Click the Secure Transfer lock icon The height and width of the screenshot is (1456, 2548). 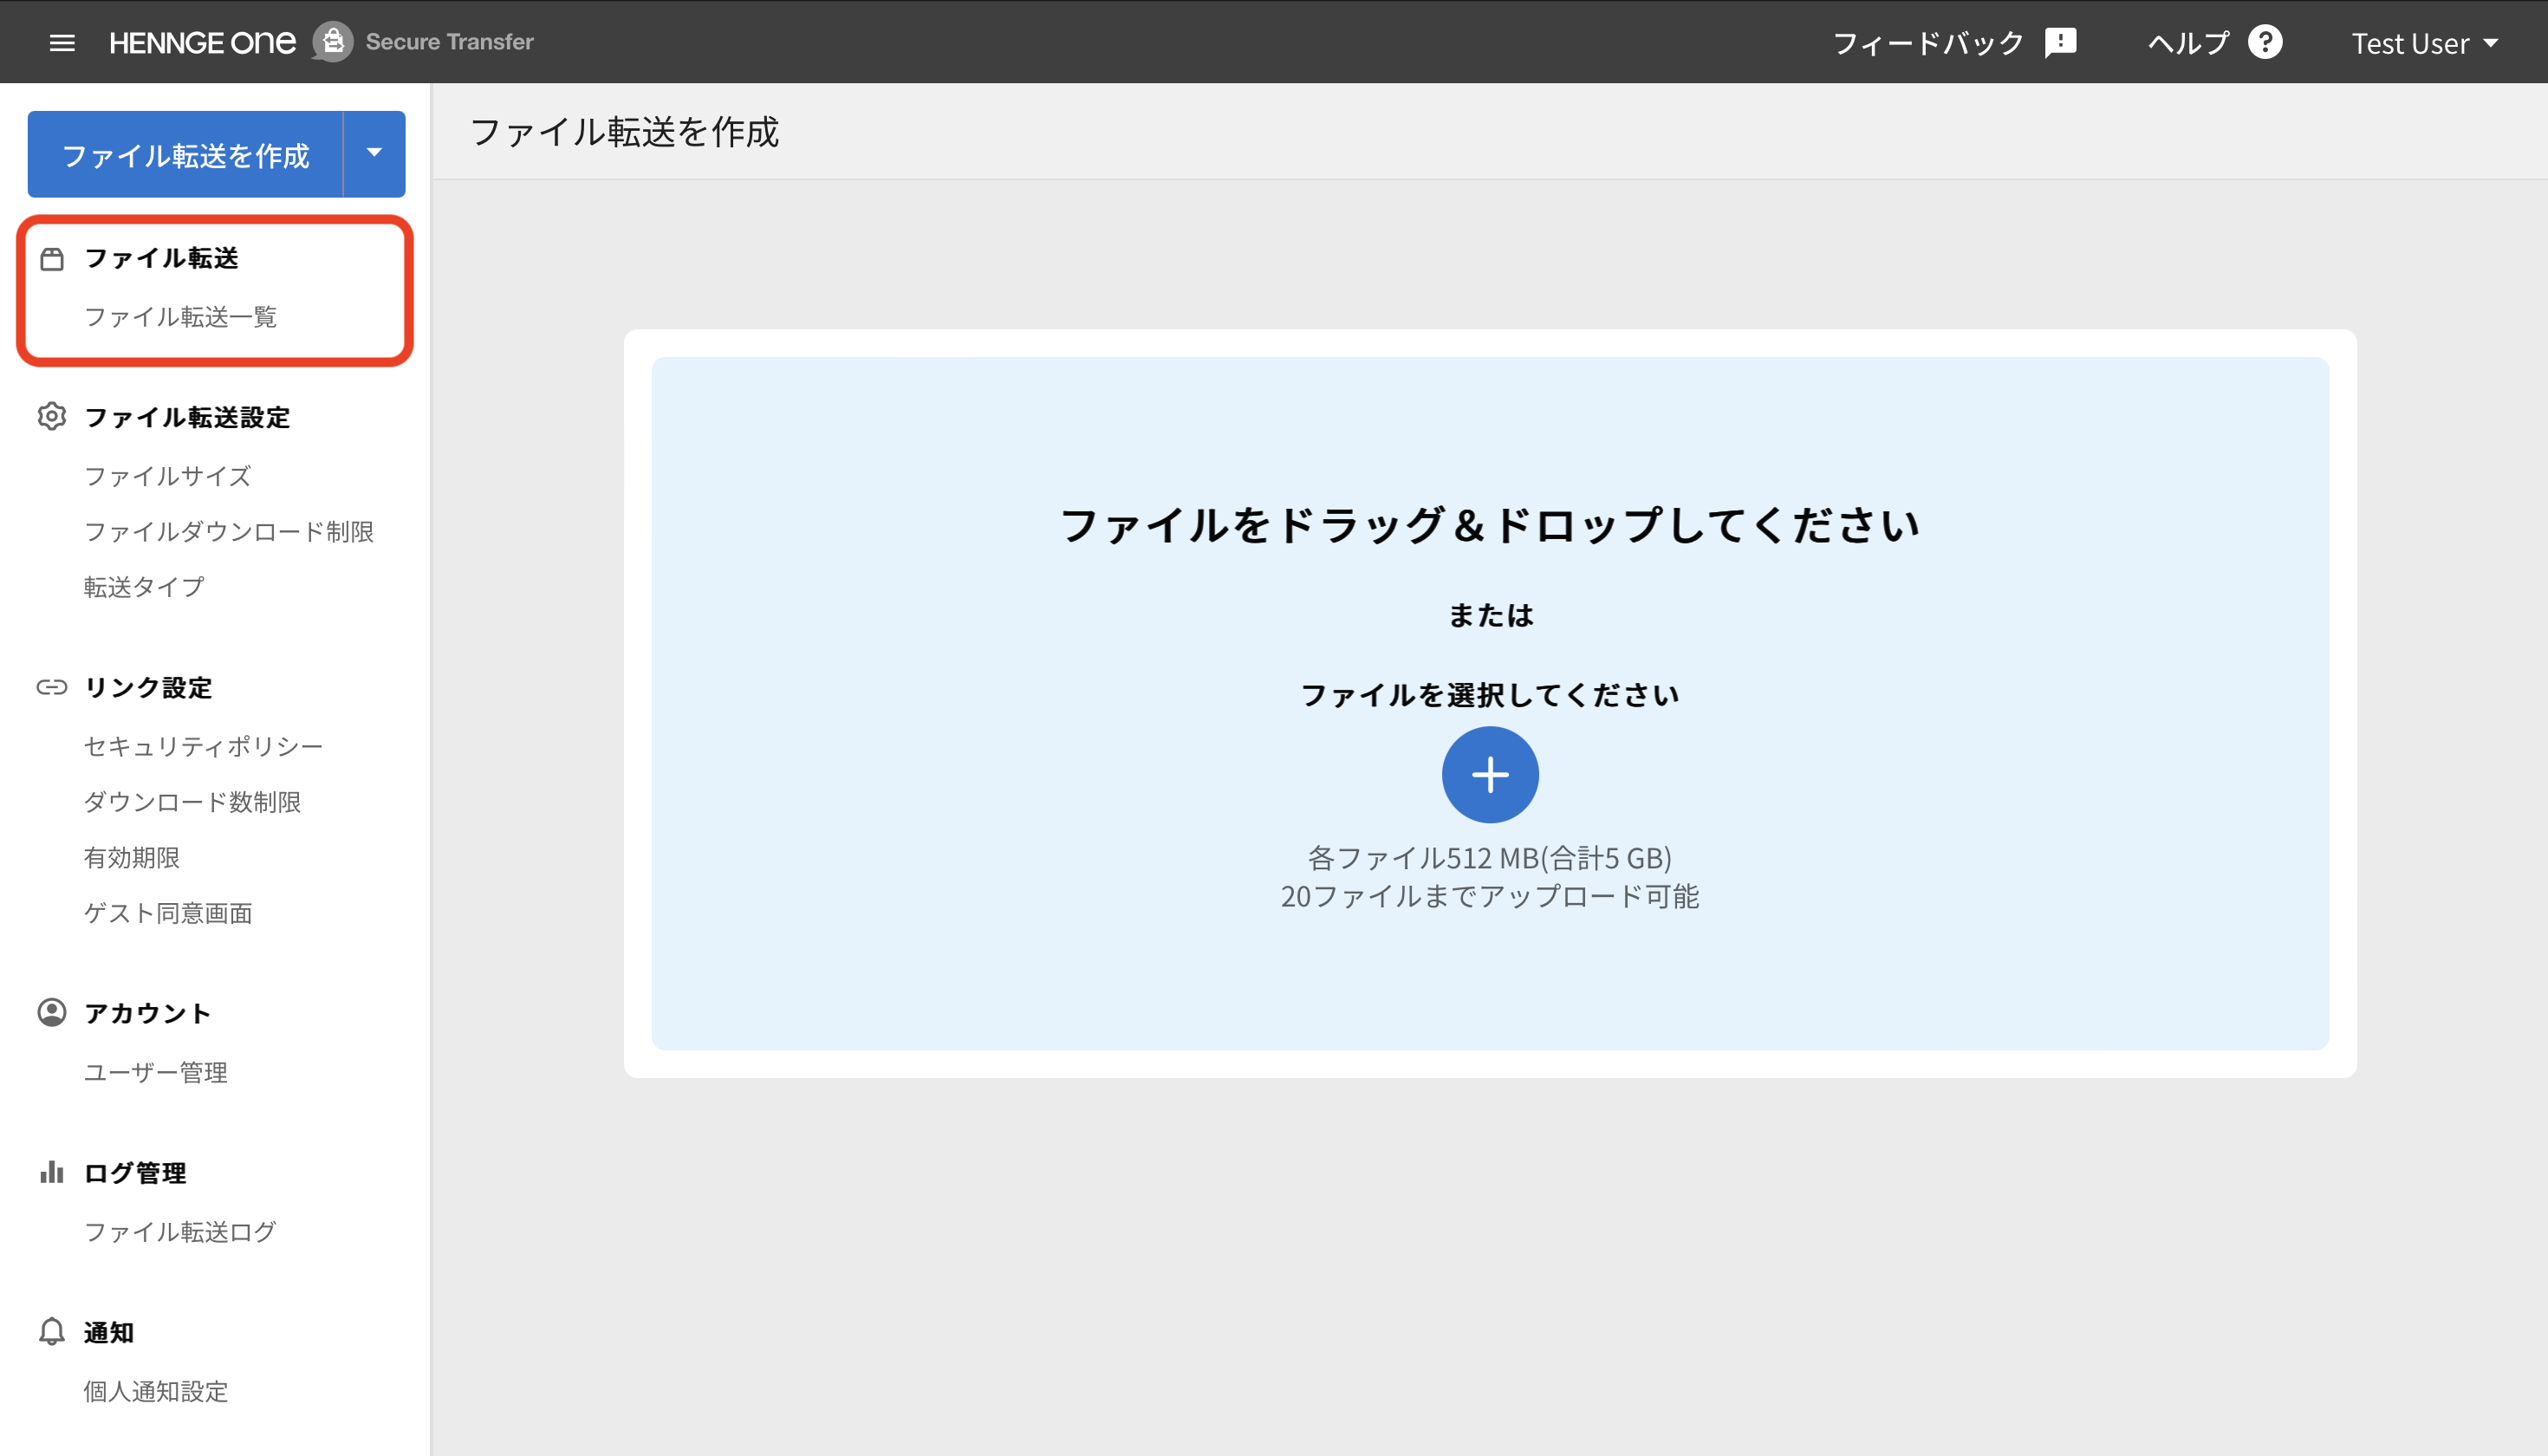click(333, 42)
